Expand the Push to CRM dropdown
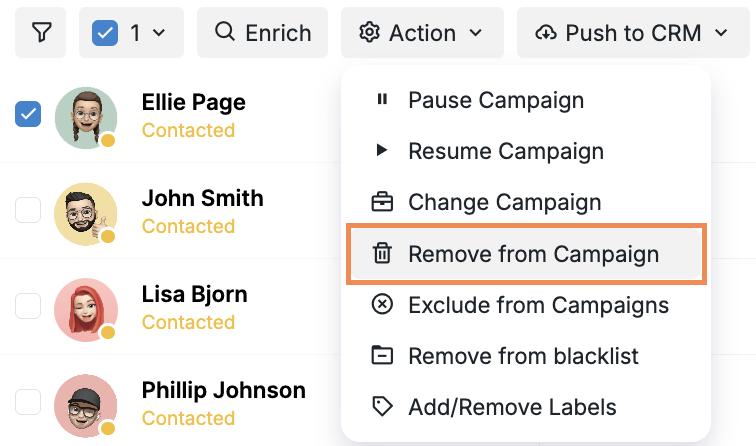This screenshot has height=446, width=756. click(x=632, y=33)
